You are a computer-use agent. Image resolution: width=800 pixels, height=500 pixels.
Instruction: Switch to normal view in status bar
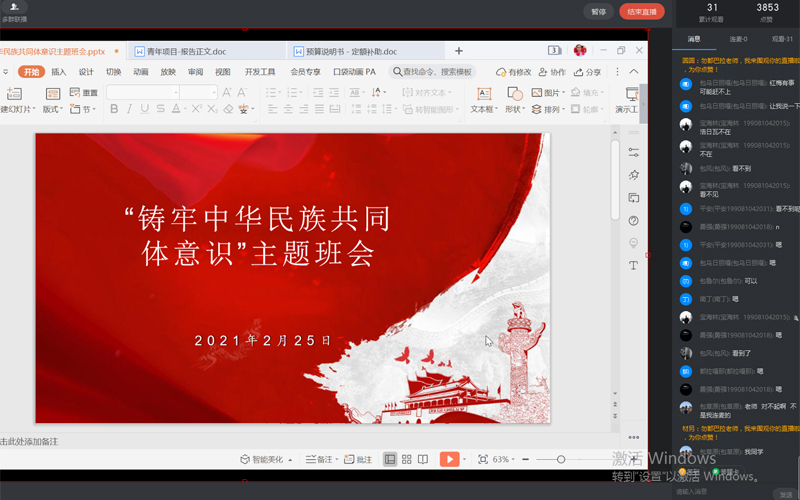390,459
